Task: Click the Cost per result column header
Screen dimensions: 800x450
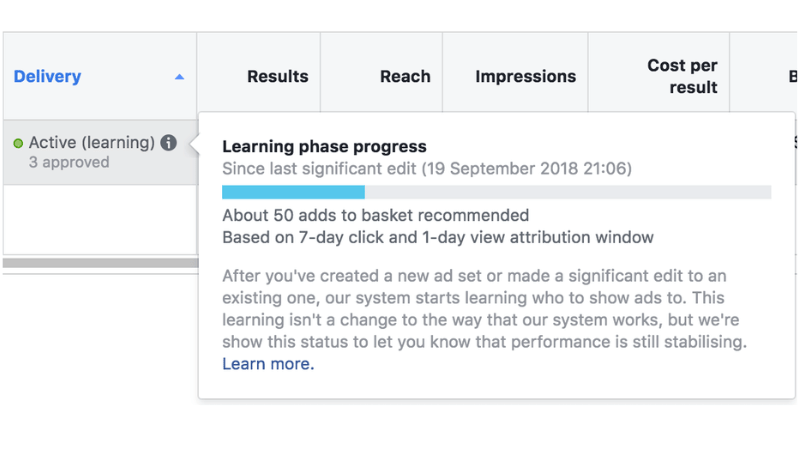Action: 682,77
